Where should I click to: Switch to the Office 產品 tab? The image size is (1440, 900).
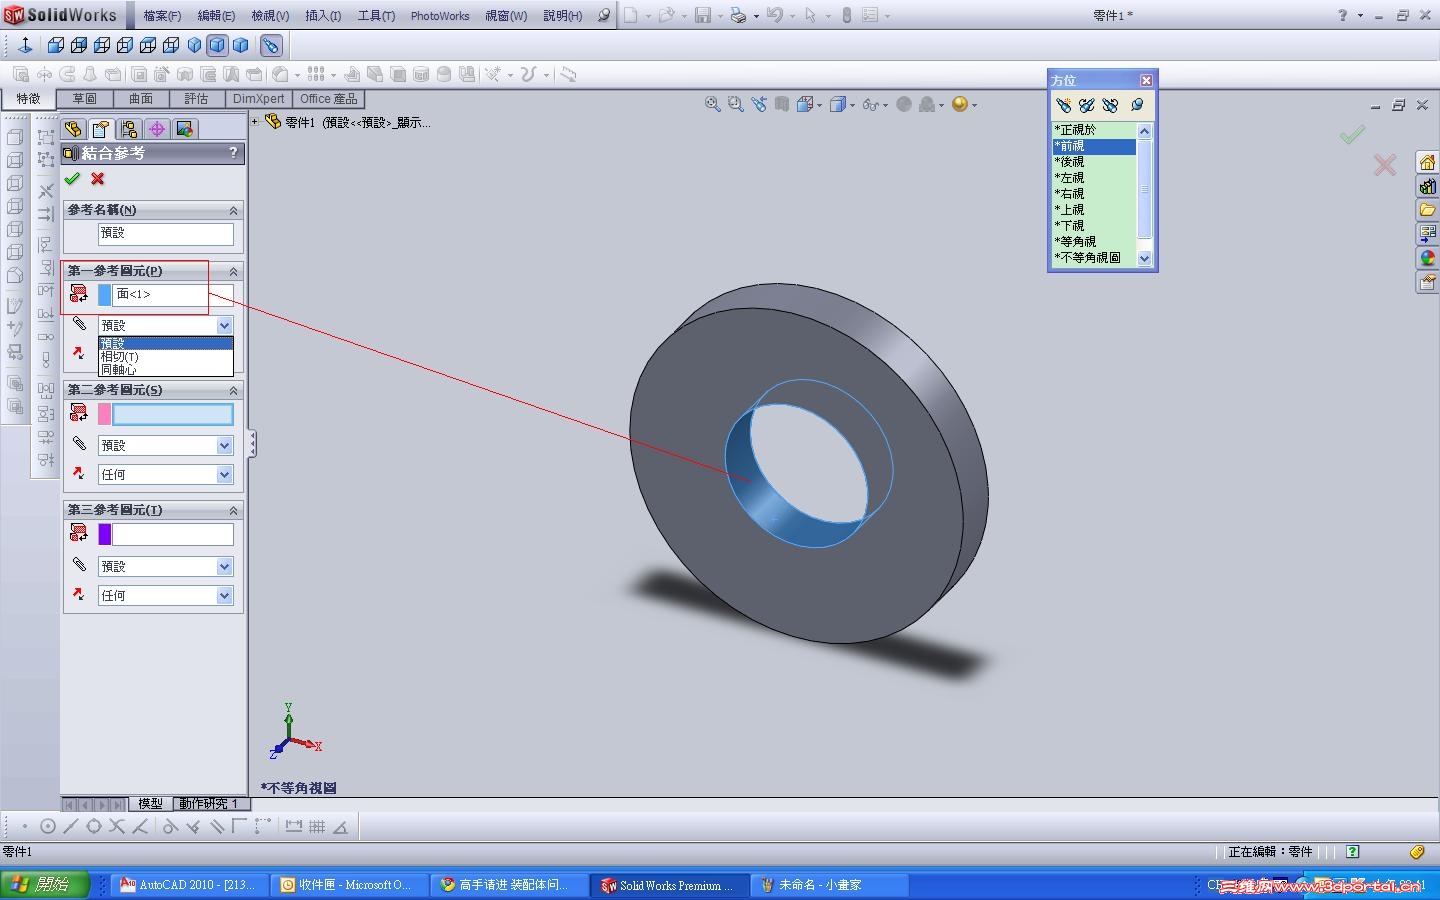coord(328,99)
